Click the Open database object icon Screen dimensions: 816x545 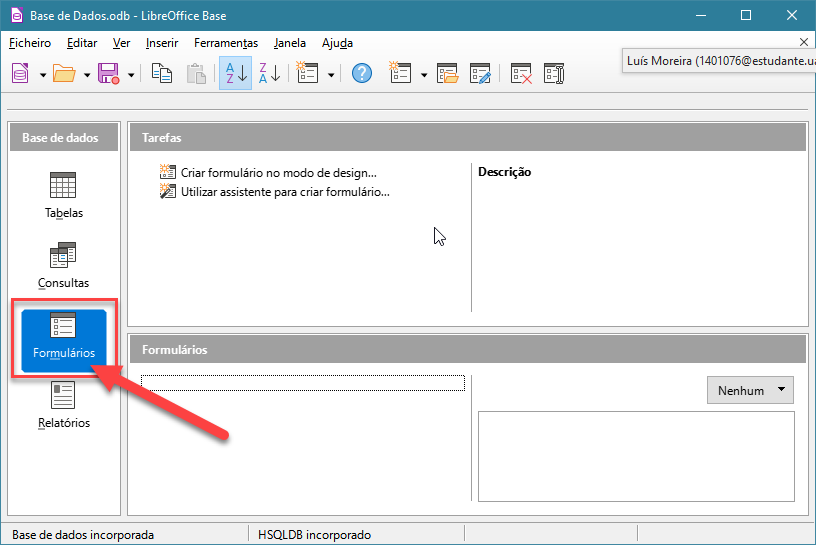(448, 73)
